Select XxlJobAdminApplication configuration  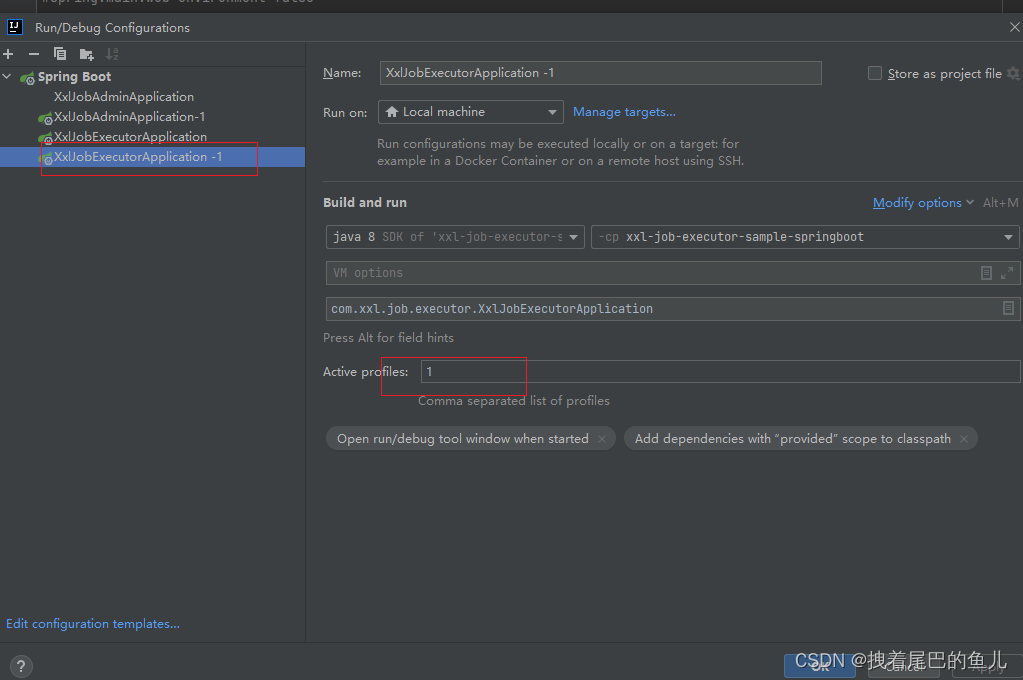(x=124, y=97)
